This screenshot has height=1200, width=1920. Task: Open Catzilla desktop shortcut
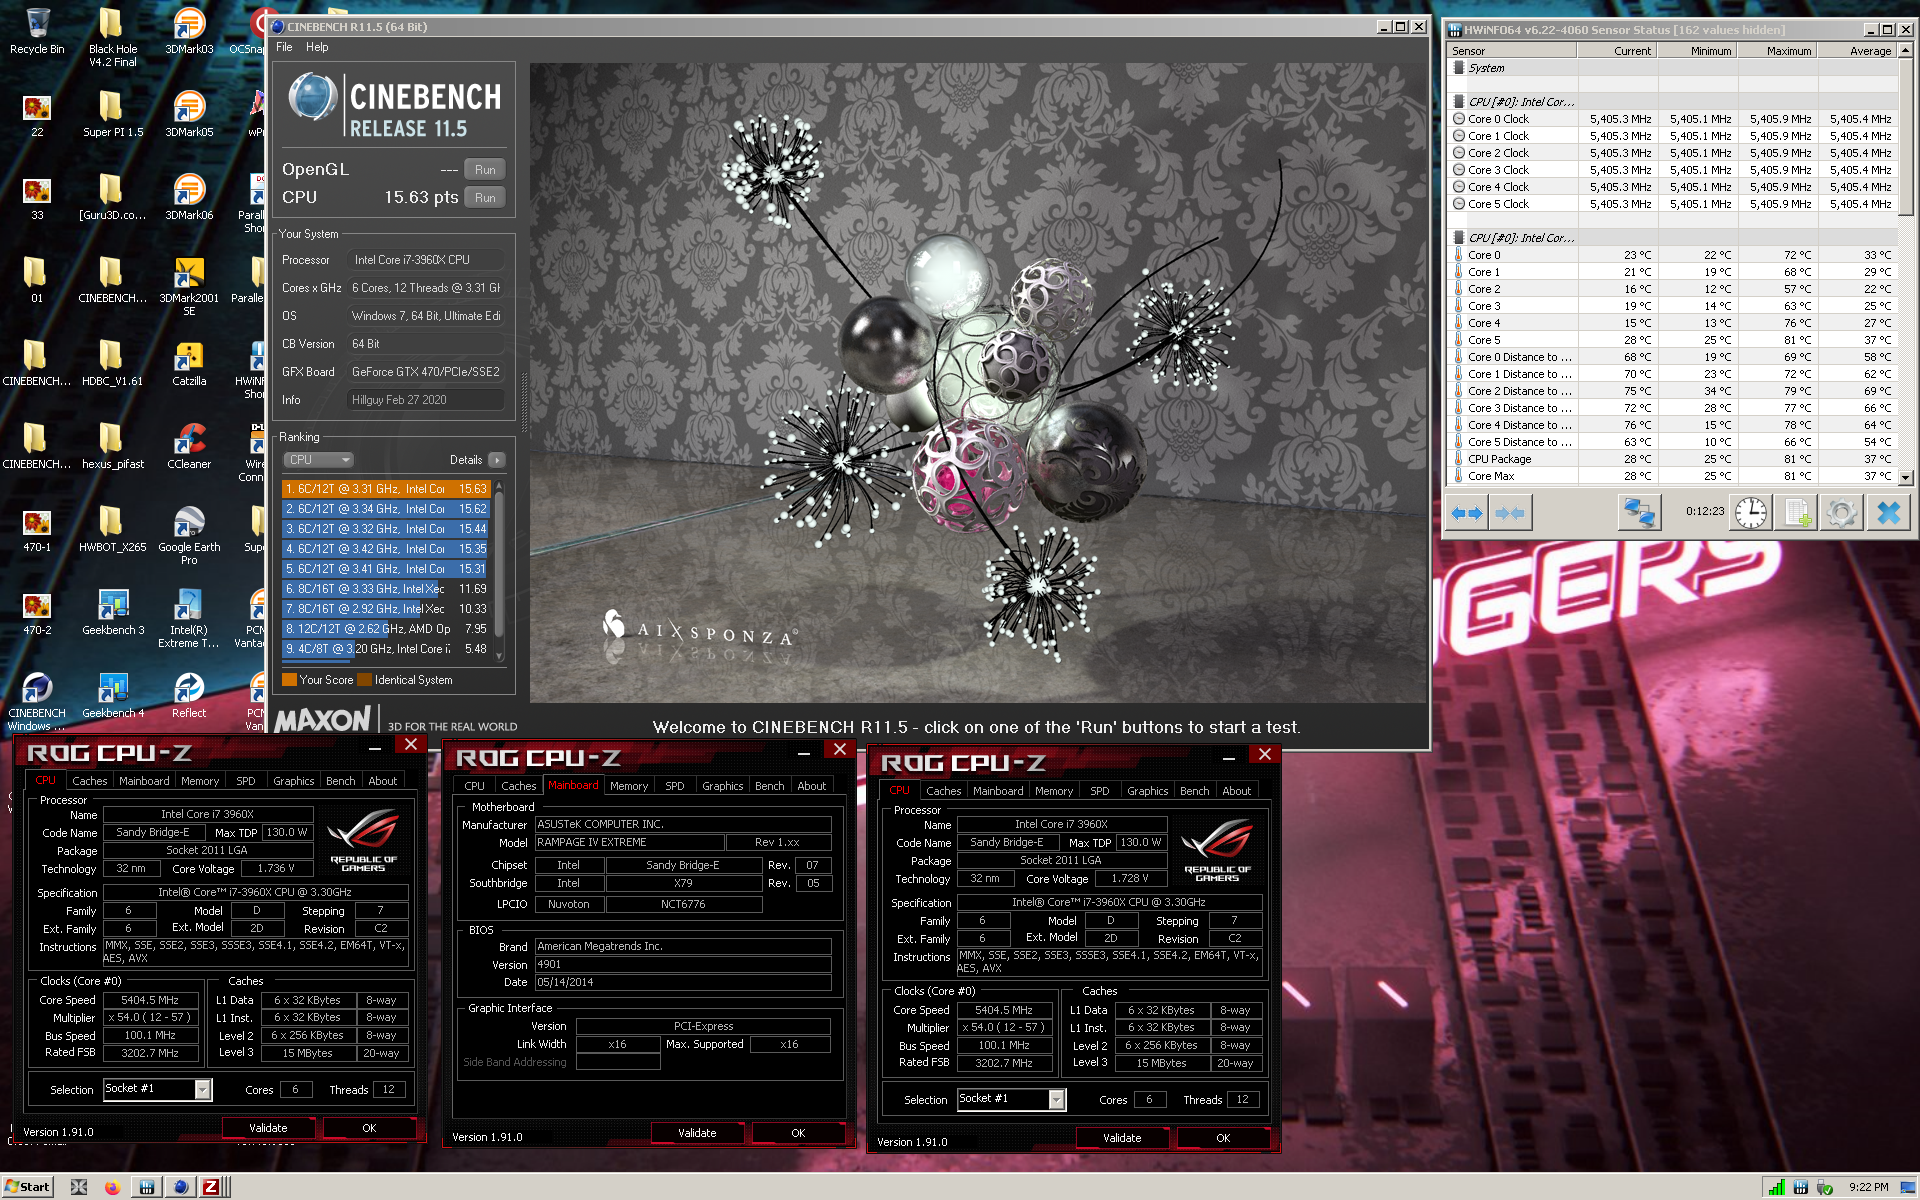coord(189,362)
